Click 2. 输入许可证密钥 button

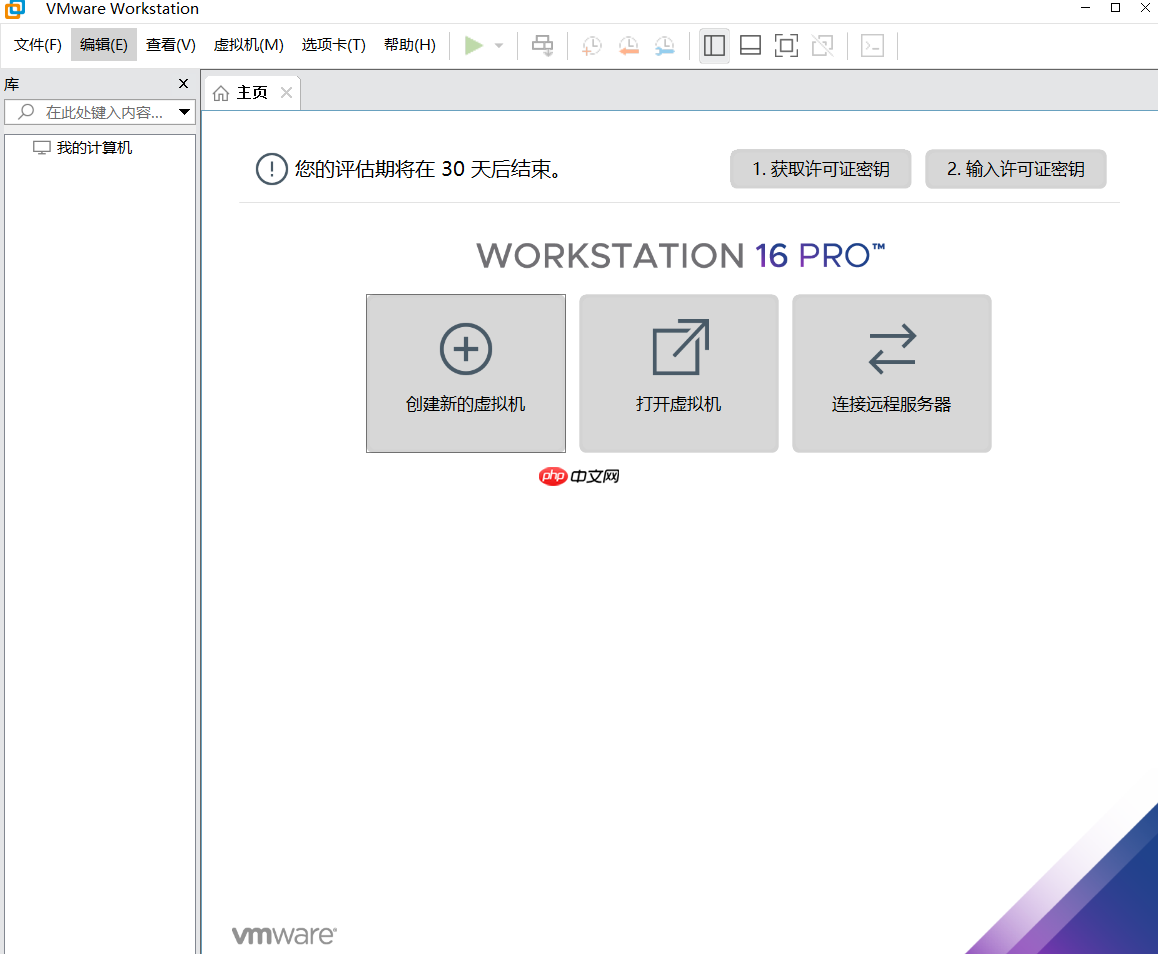click(x=1015, y=169)
